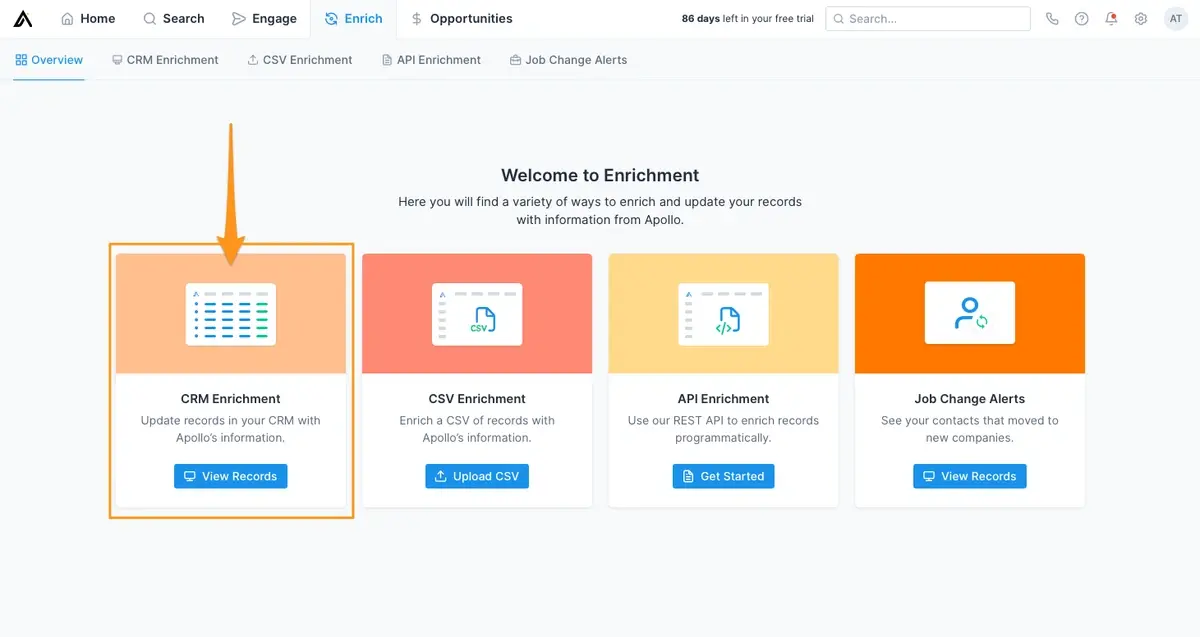Screen dimensions: 1200x637
Task: Open the notifications bell icon
Action: 1111,19
